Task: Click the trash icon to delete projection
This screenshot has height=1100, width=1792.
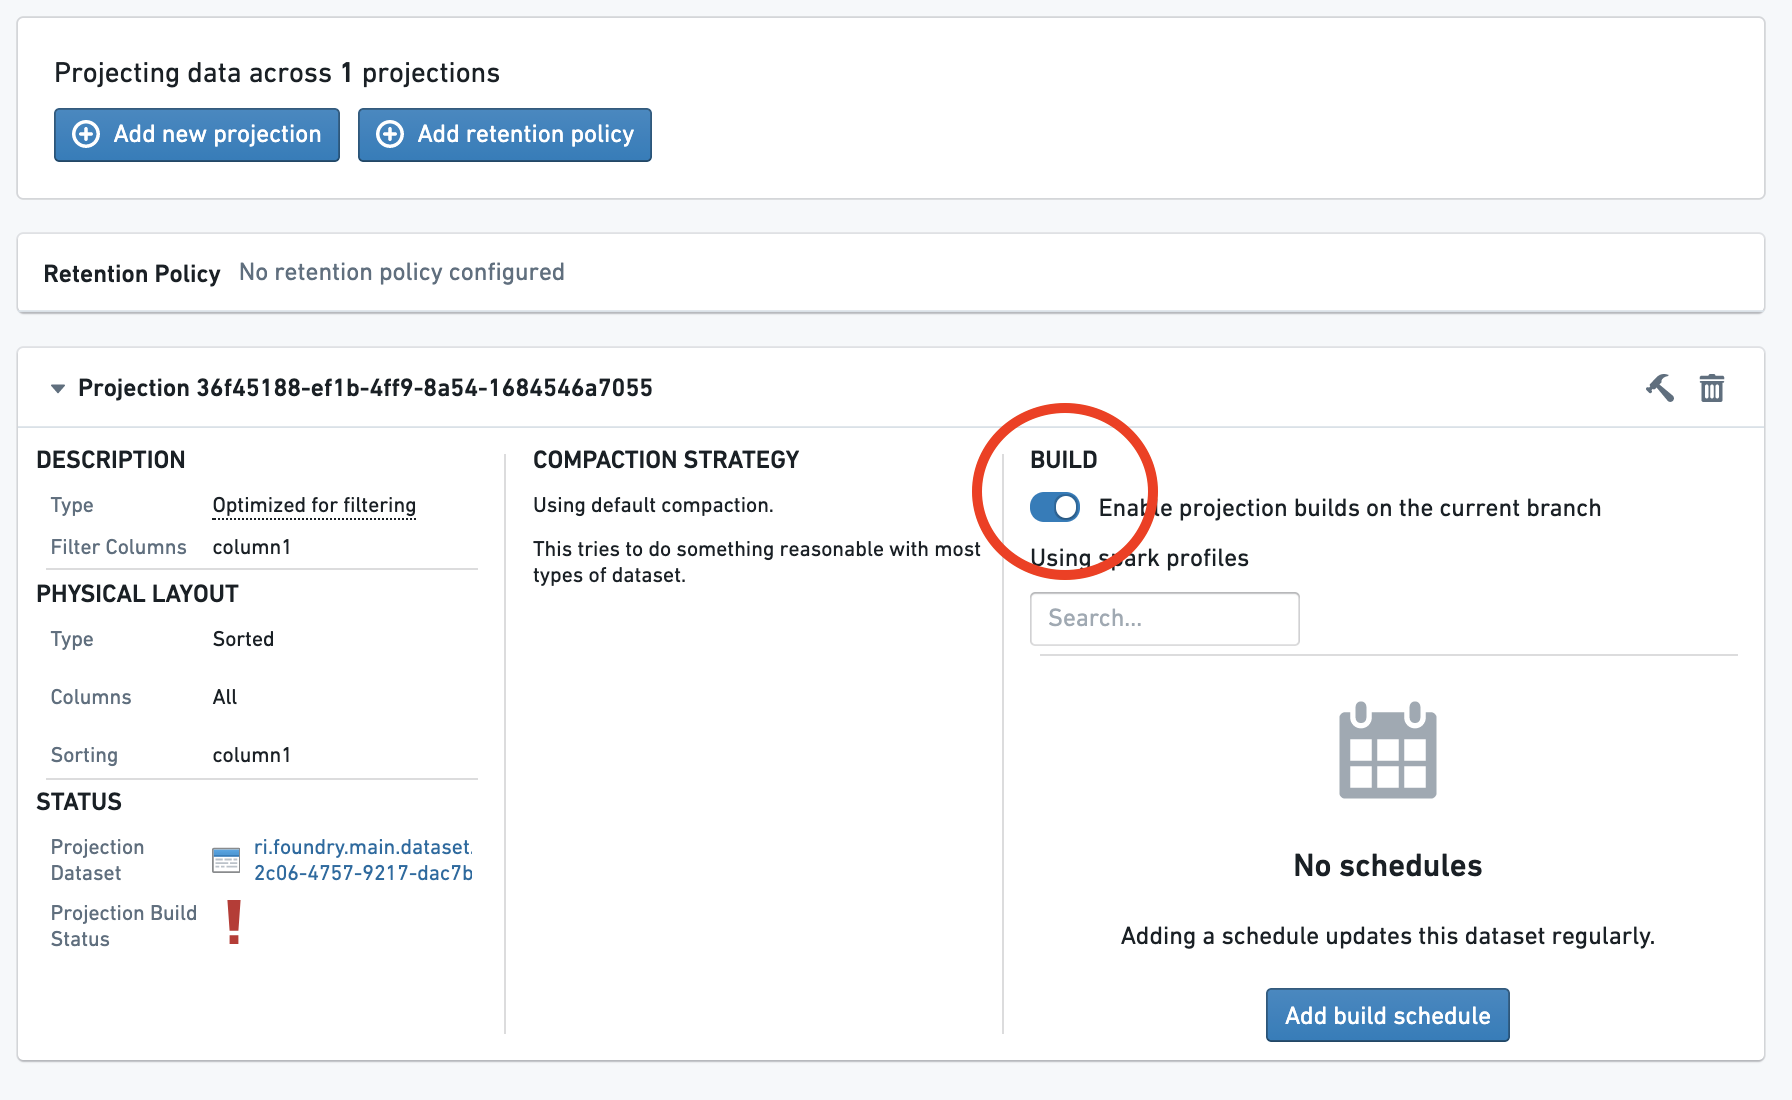Action: (x=1712, y=388)
